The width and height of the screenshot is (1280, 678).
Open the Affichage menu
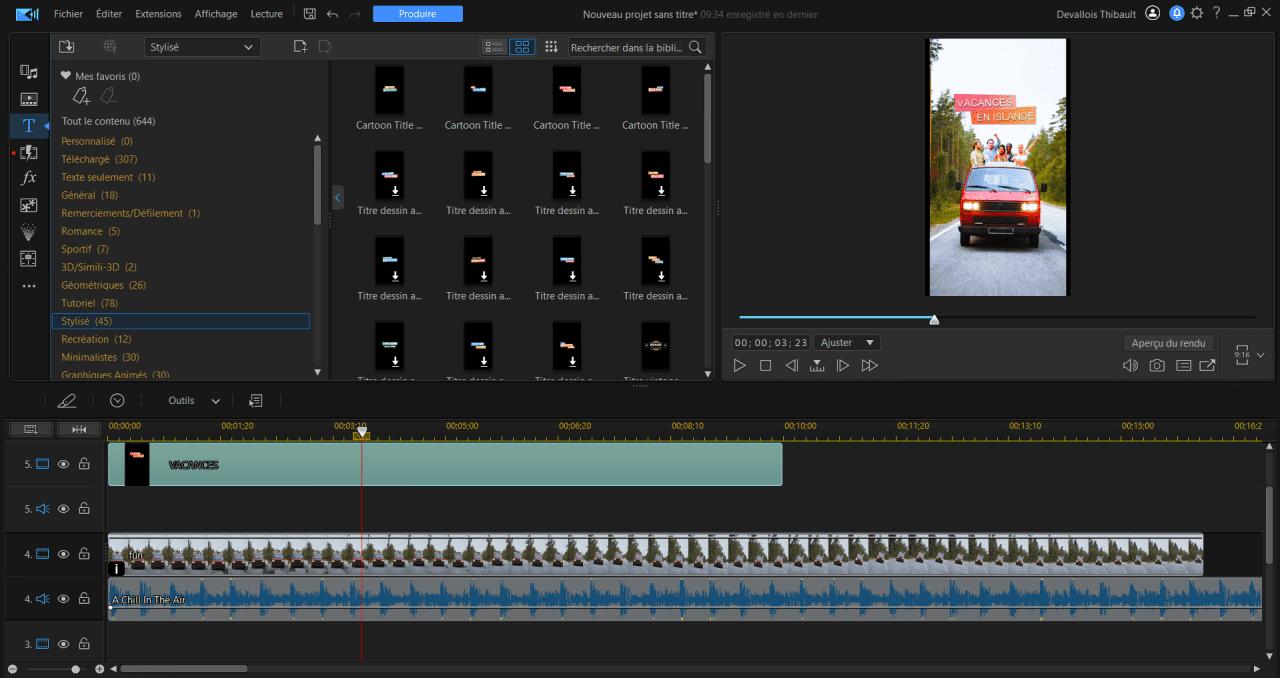216,13
